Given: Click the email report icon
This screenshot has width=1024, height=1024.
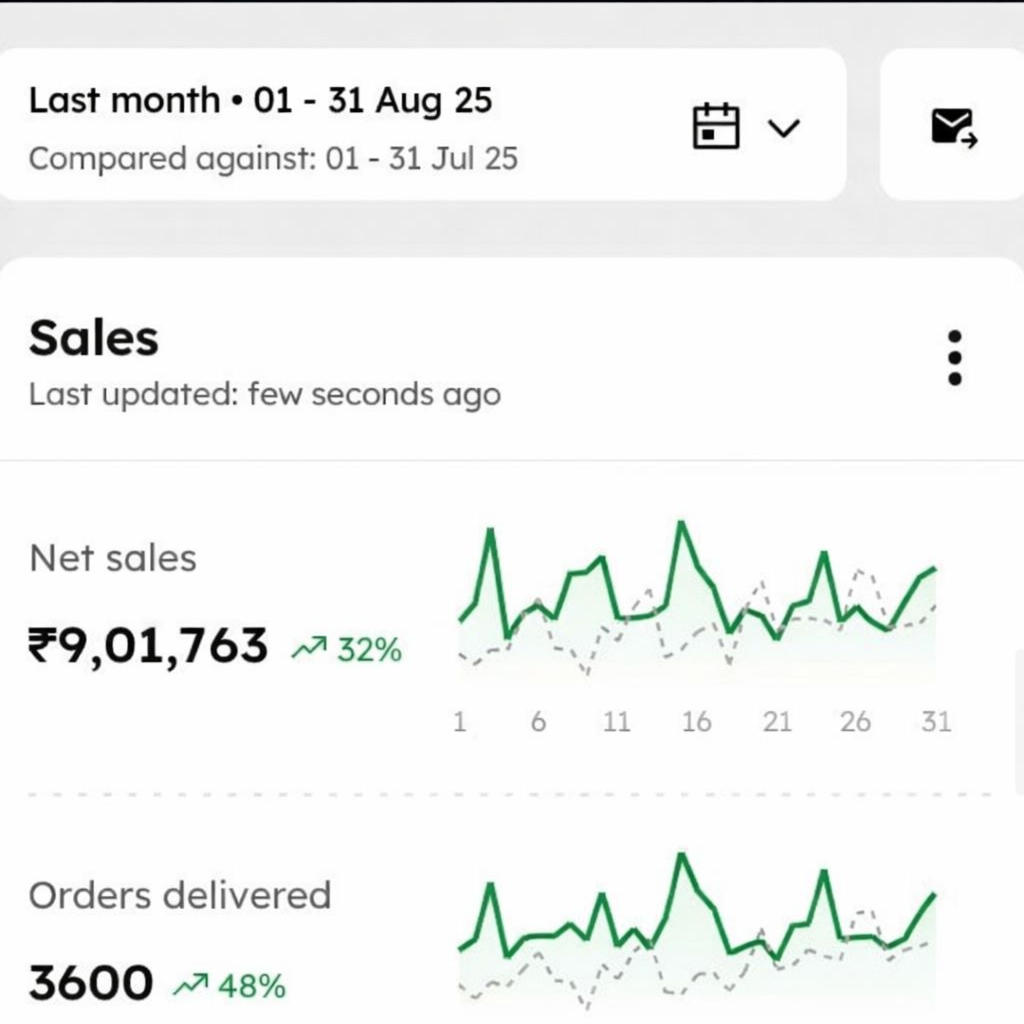Looking at the screenshot, I should [953, 127].
